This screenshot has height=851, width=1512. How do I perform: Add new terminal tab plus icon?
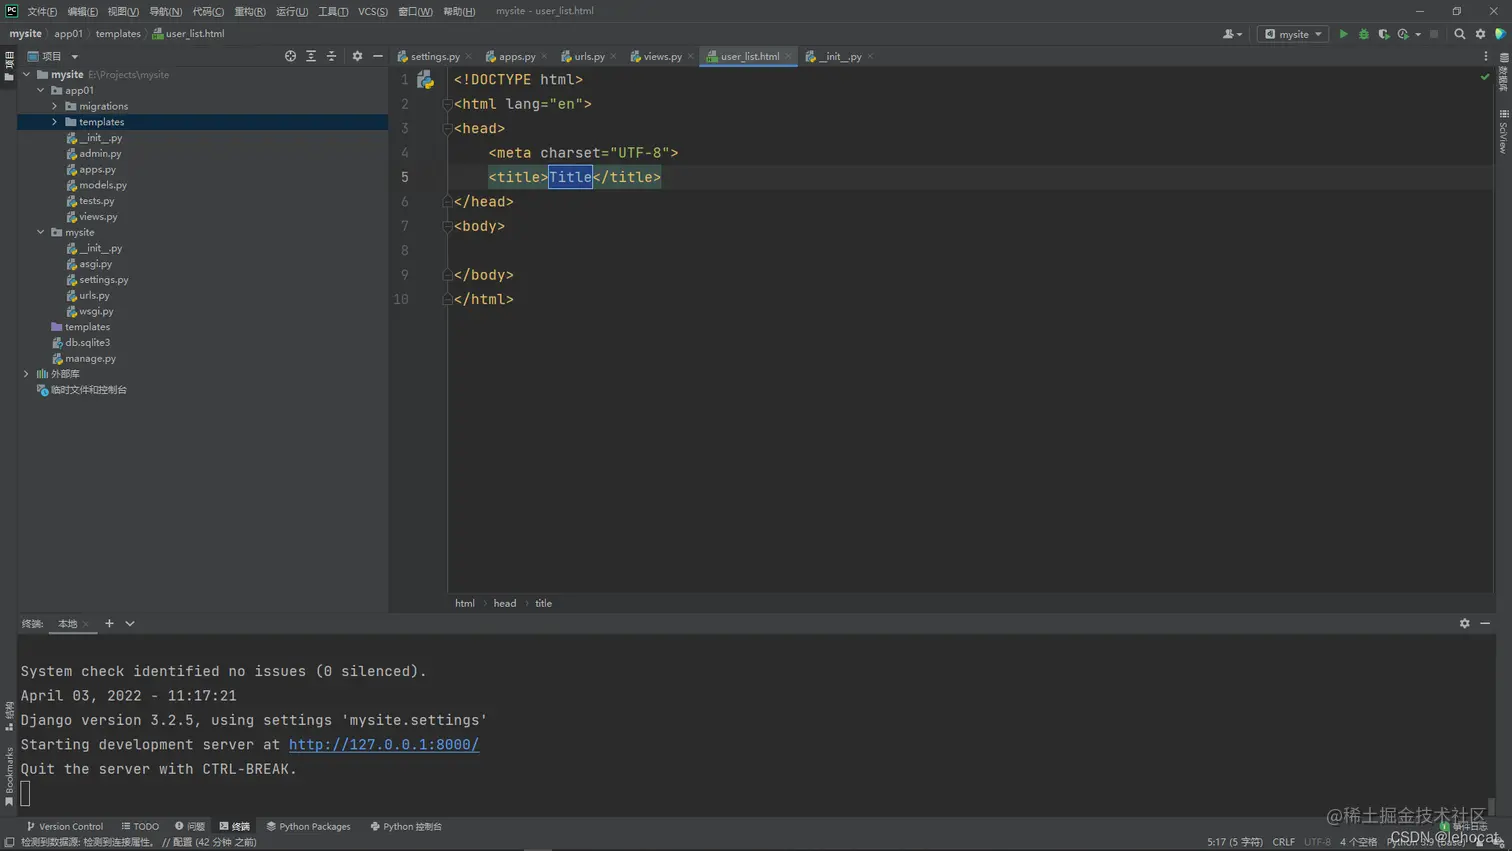[109, 623]
